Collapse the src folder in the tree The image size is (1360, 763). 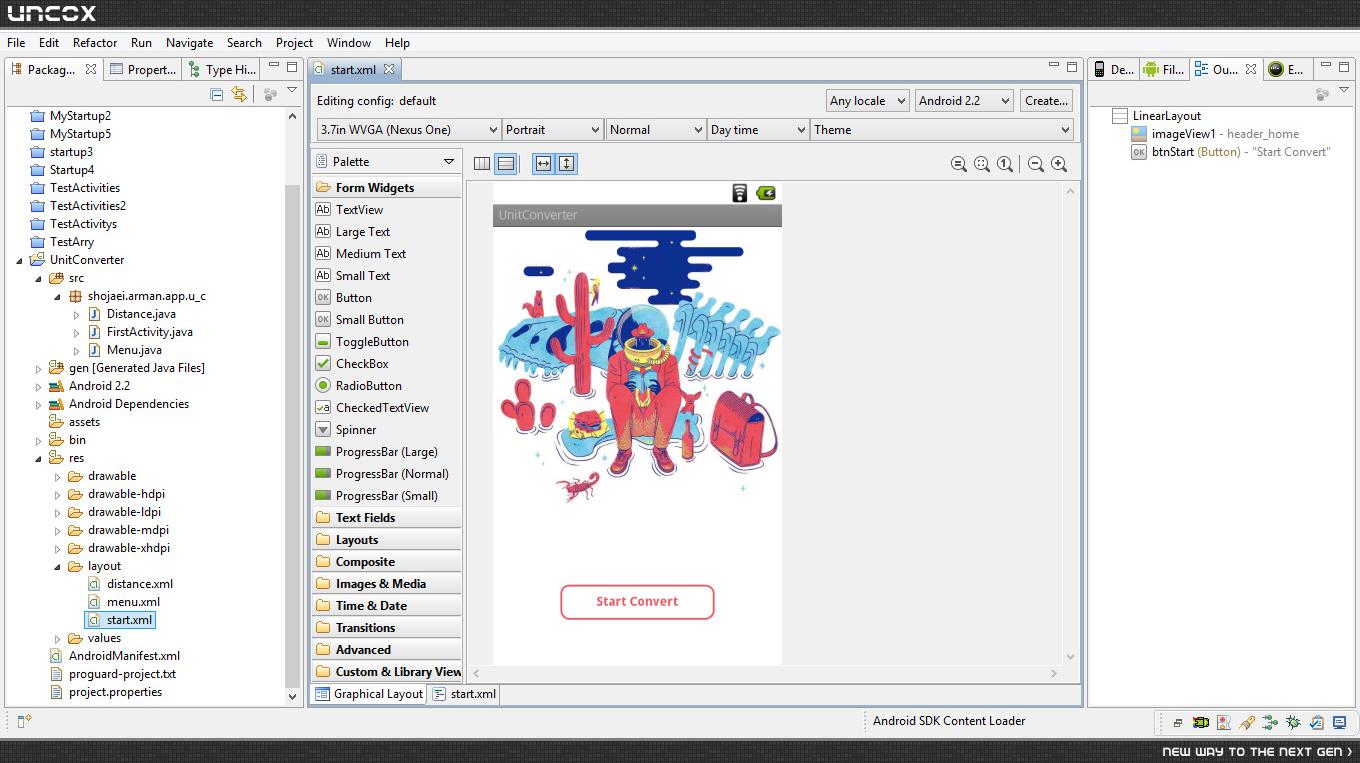pos(39,278)
